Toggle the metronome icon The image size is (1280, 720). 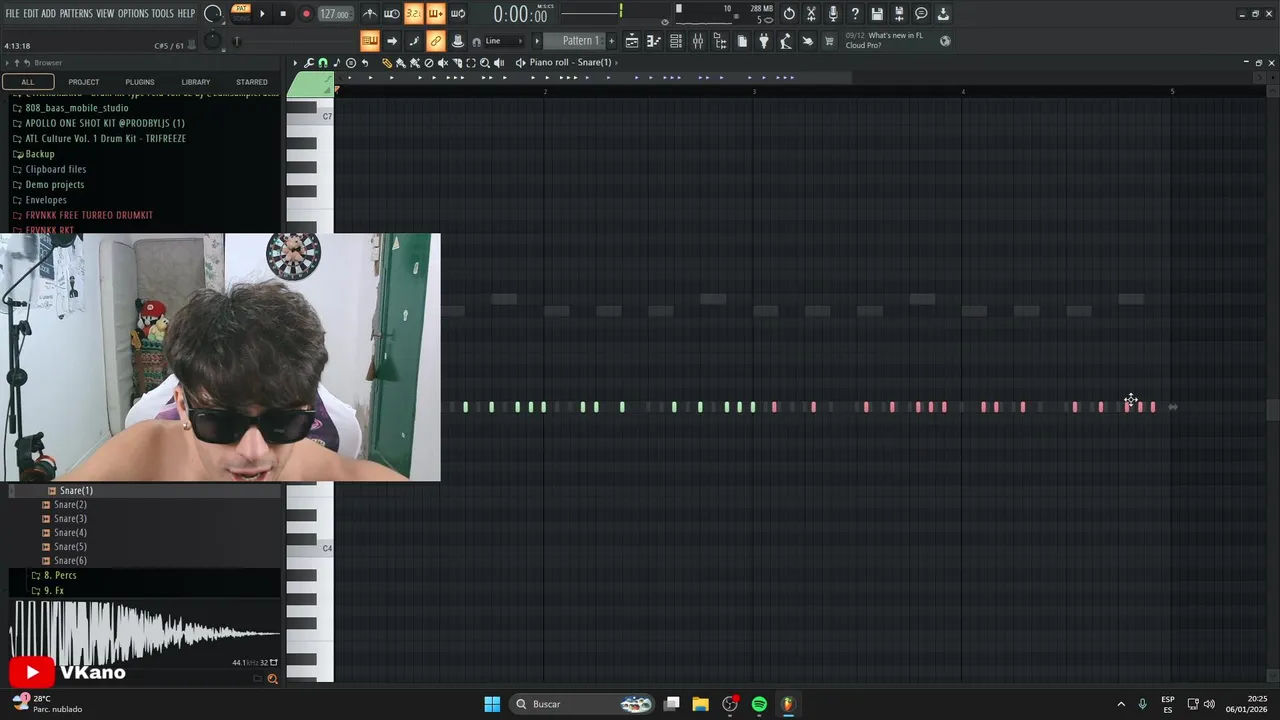370,14
